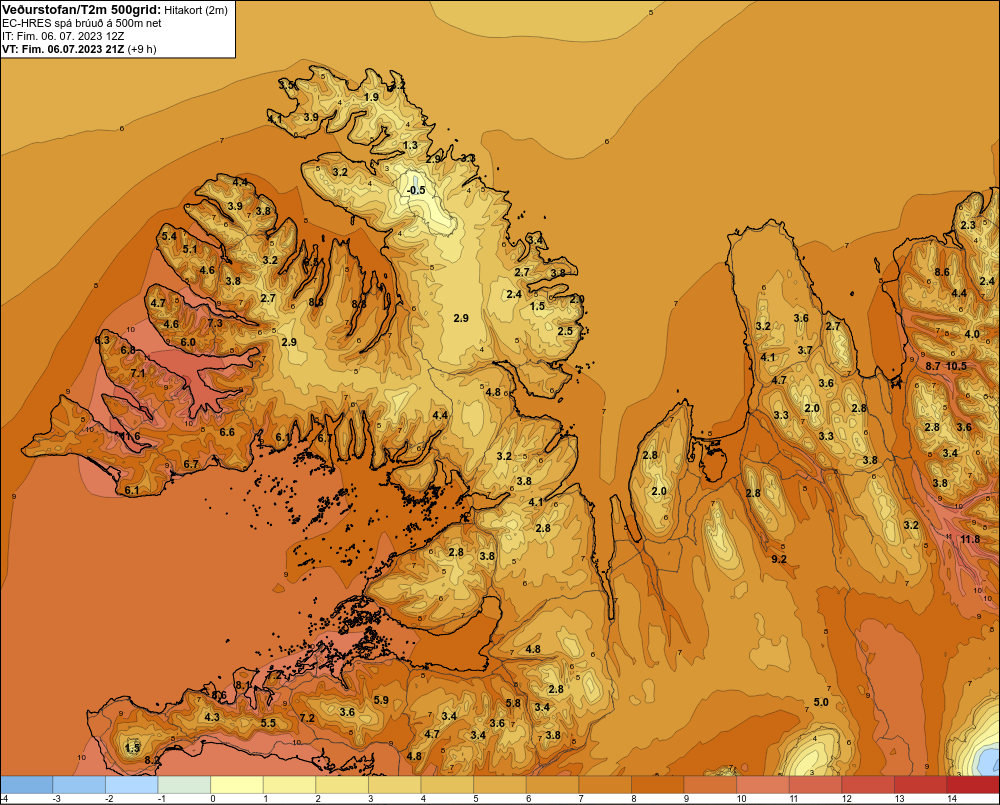Click the '4.3' temperature value

pyautogui.click(x=212, y=717)
